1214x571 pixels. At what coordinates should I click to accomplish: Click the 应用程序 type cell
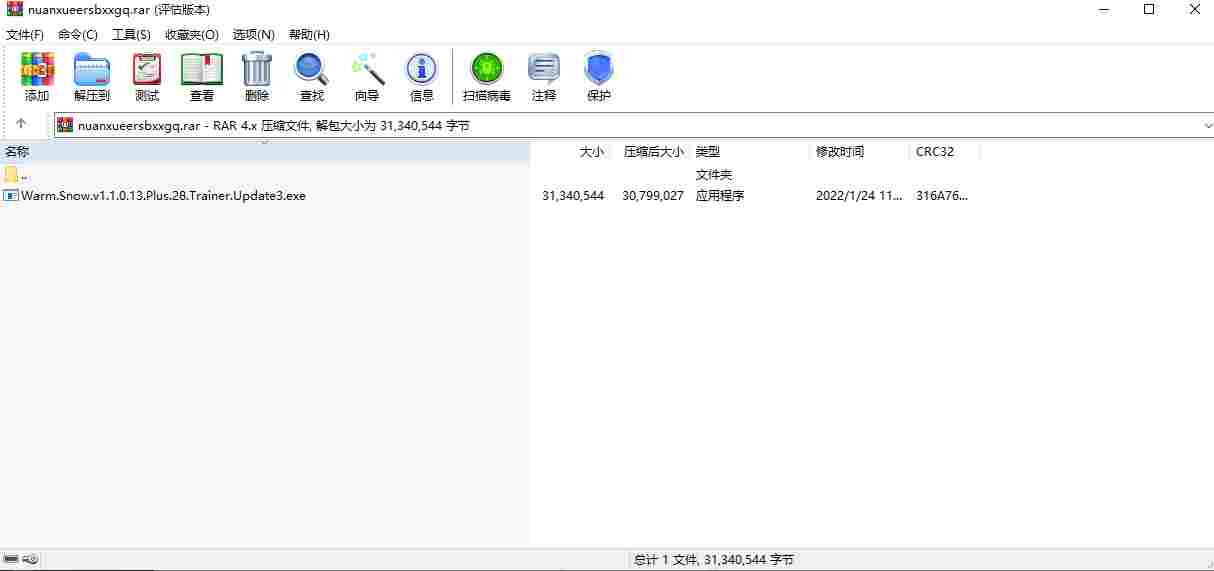point(720,196)
